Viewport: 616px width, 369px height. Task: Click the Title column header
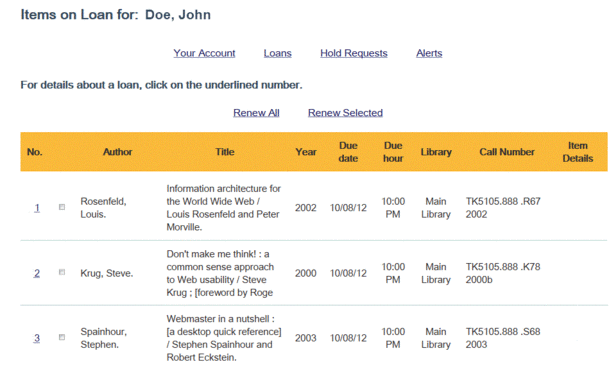[225, 152]
